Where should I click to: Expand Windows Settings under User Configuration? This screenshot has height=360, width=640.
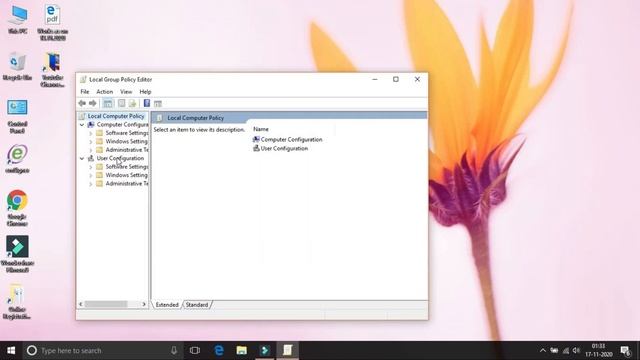coord(91,176)
